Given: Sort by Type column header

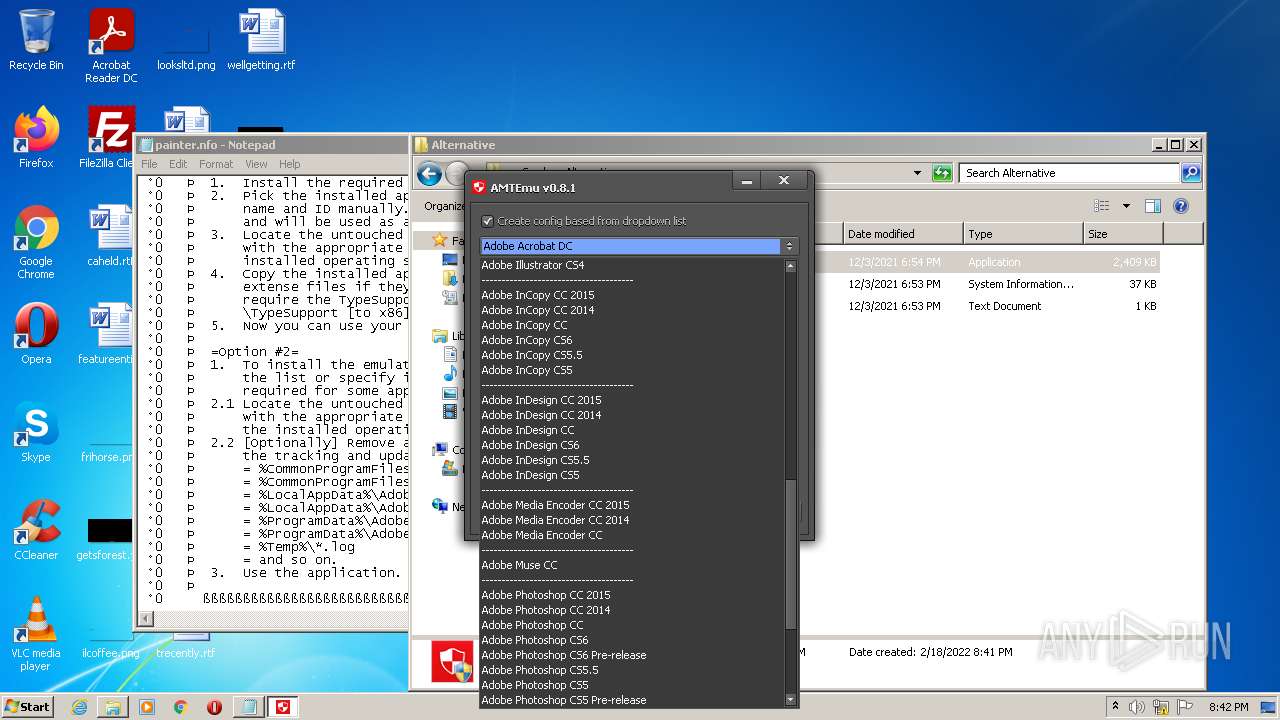Looking at the screenshot, I should click(x=1023, y=234).
